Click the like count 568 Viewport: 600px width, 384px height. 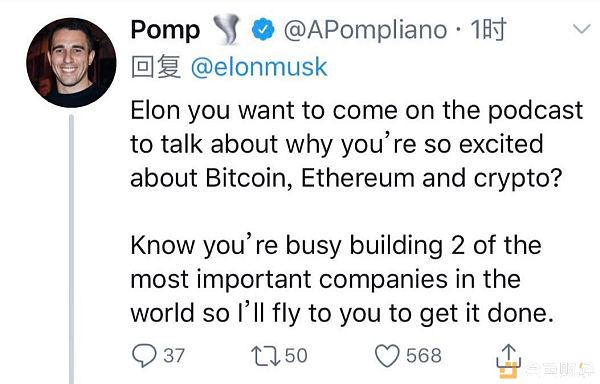(x=424, y=356)
